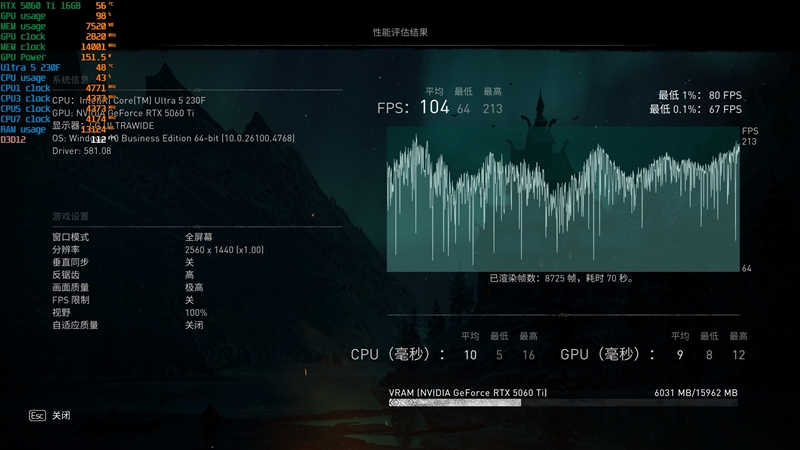Click the 'CPU (毫秒):' frame time label
This screenshot has width=800, height=450.
397,355
